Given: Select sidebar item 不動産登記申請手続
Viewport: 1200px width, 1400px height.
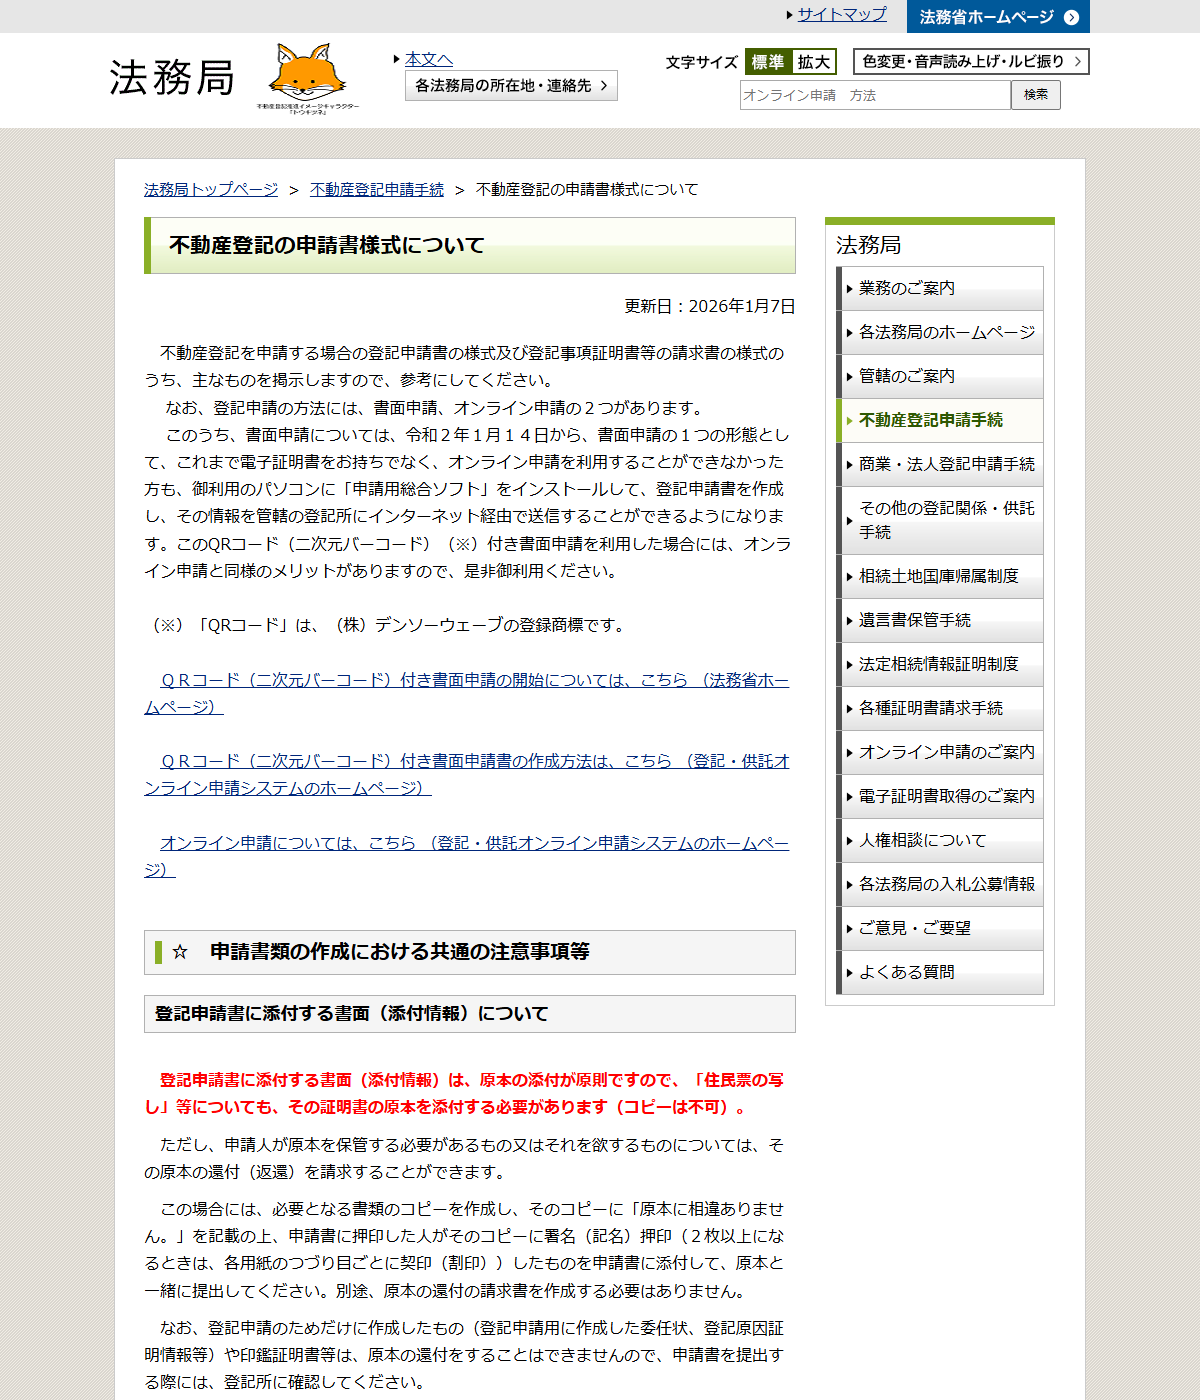Looking at the screenshot, I should click(x=940, y=420).
